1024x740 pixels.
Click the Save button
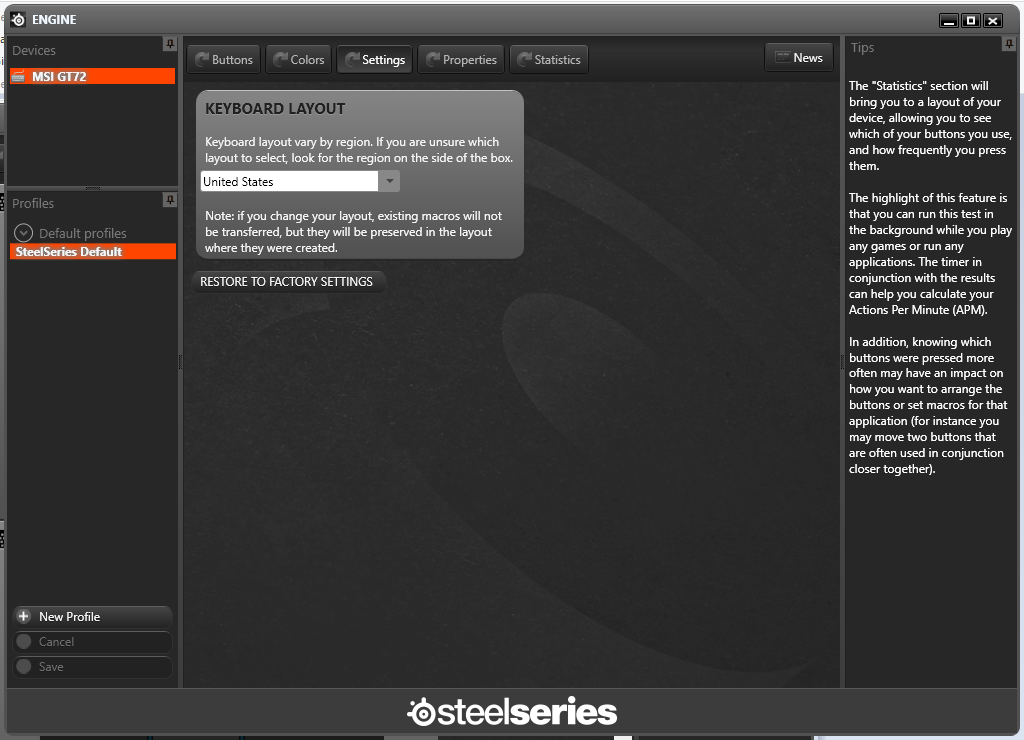tap(92, 666)
